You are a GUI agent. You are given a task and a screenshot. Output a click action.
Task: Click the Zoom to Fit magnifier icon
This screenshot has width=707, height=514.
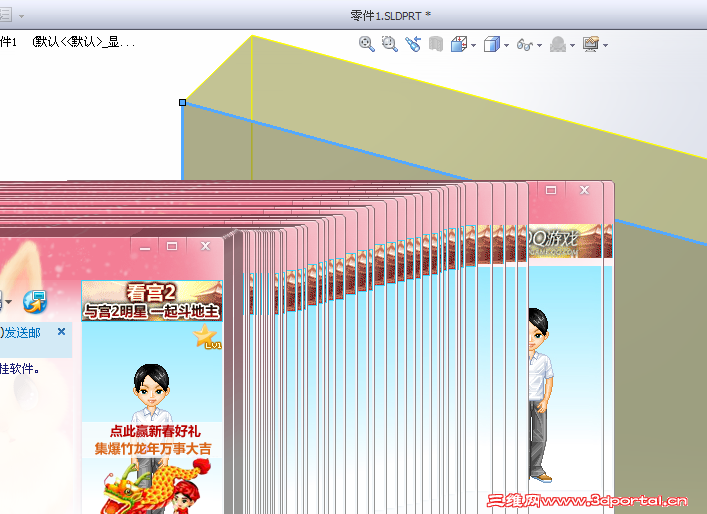pos(367,44)
